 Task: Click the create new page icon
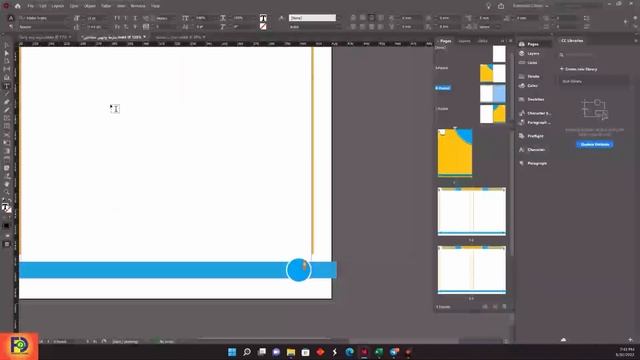coord(495,307)
